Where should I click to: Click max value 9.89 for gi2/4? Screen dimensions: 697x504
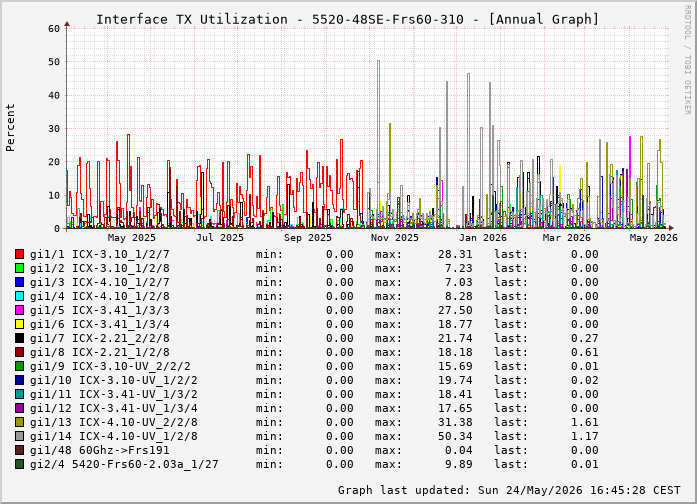click(x=458, y=464)
